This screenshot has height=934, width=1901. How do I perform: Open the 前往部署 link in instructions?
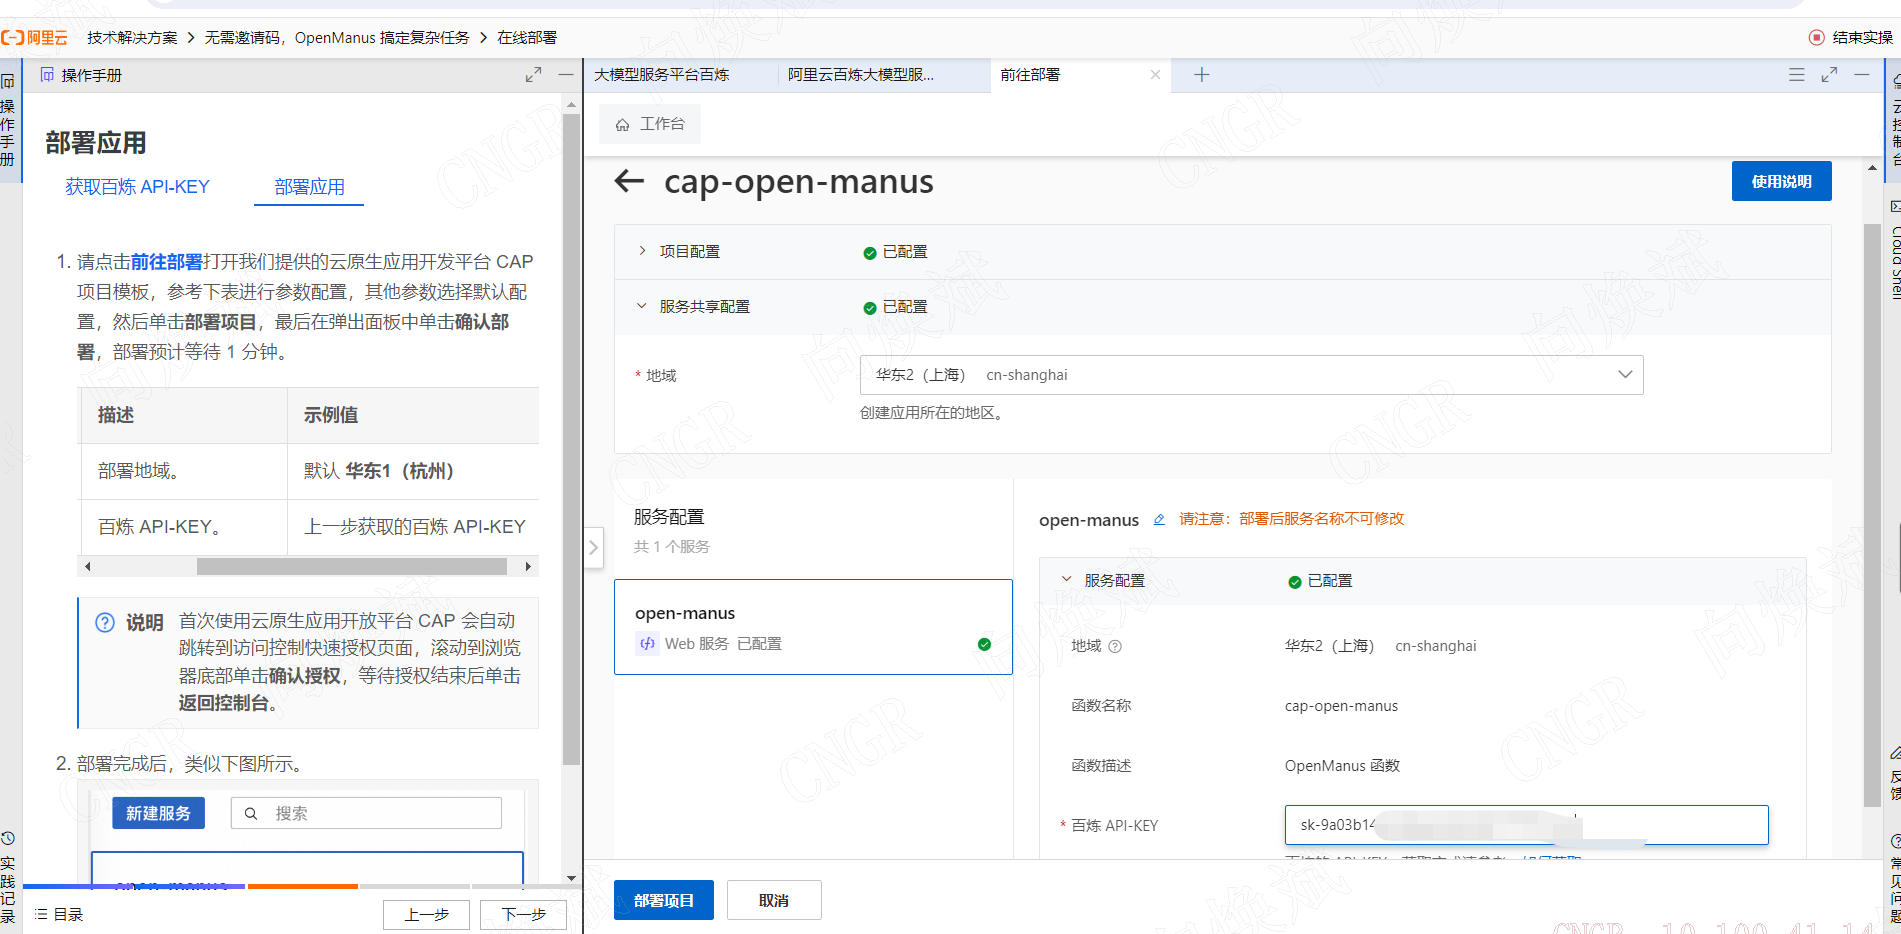166,262
